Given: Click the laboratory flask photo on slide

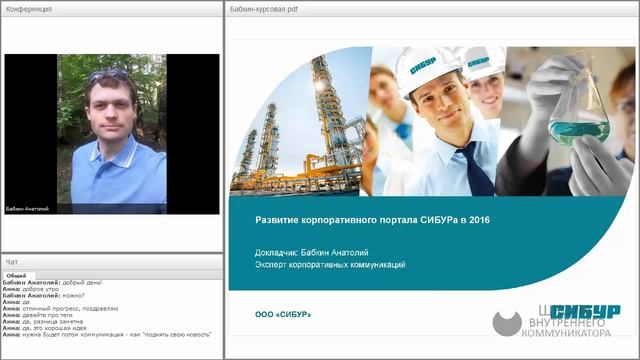Looking at the screenshot, I should point(565,122).
